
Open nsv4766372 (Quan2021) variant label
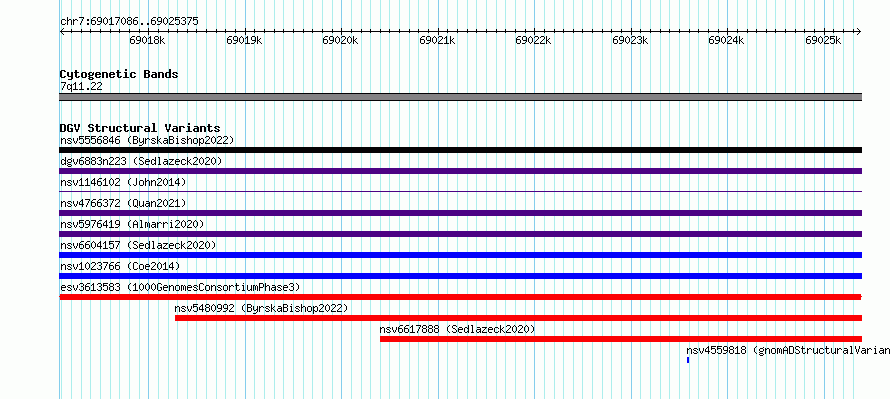click(123, 203)
